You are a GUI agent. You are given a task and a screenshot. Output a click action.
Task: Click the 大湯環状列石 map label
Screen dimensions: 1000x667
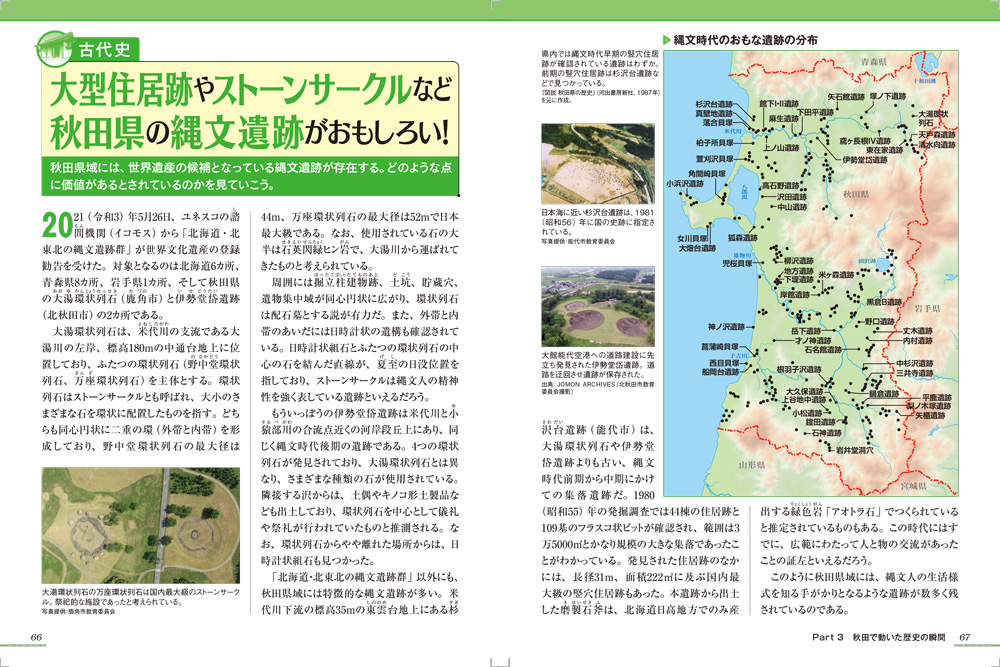pos(933,118)
